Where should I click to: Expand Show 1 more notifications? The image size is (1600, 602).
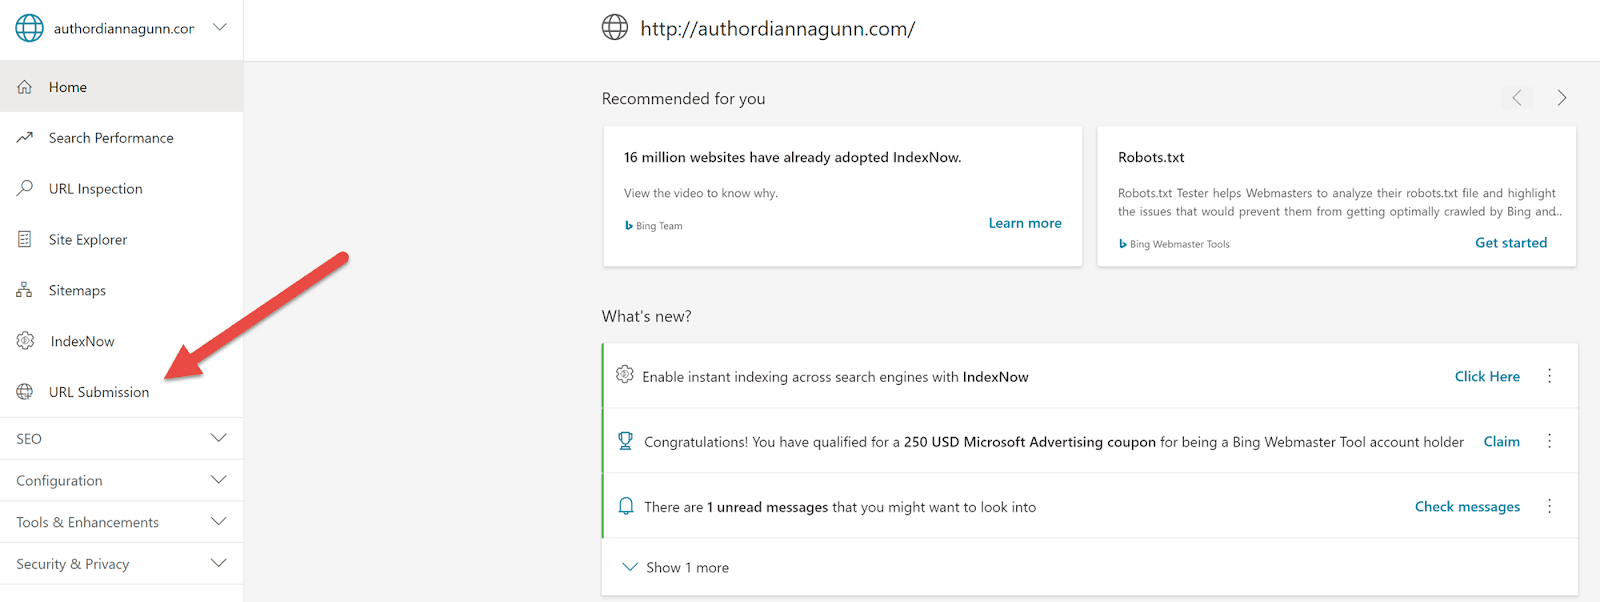[676, 567]
